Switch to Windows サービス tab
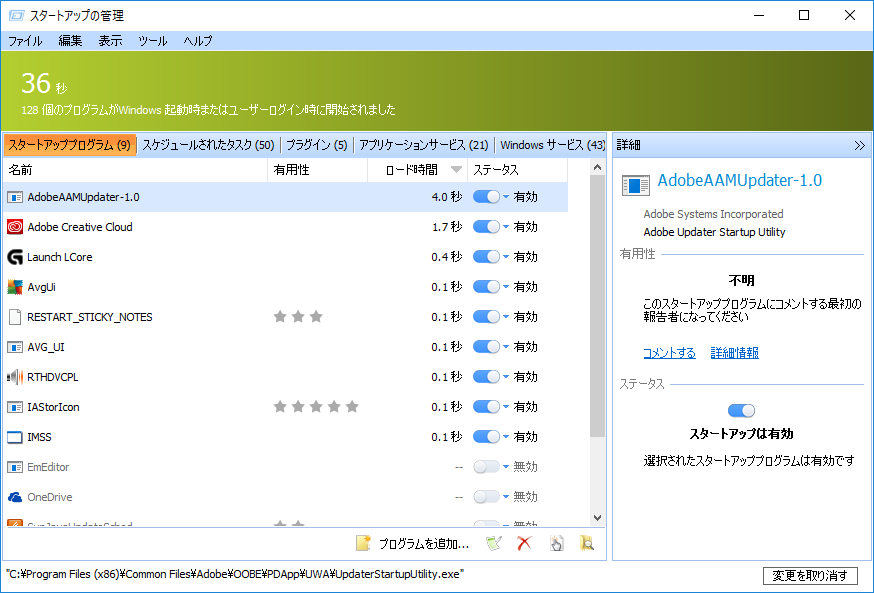This screenshot has height=593, width=874. click(x=551, y=145)
